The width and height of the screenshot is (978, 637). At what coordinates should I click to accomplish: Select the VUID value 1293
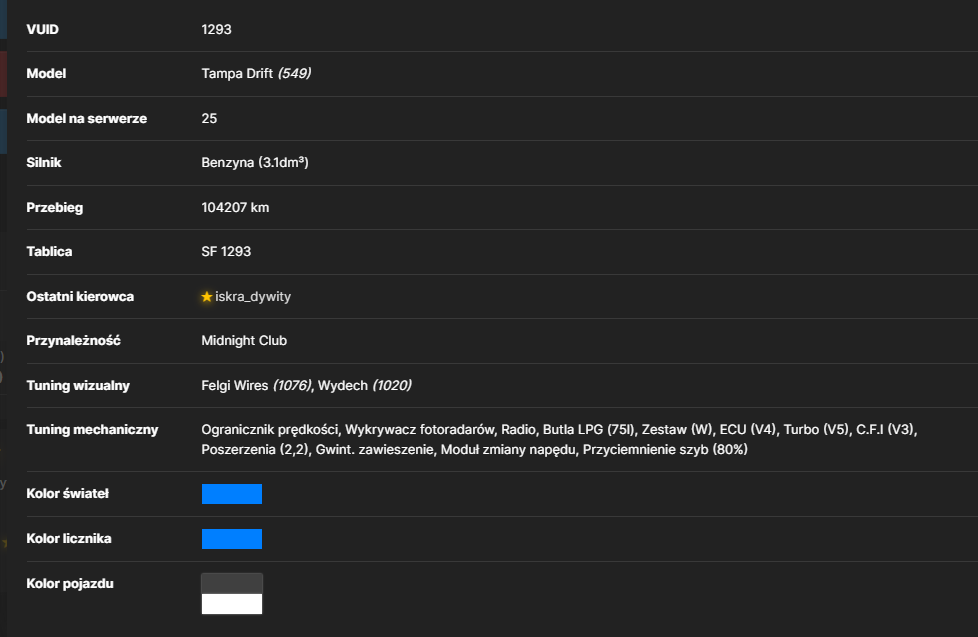pos(216,29)
